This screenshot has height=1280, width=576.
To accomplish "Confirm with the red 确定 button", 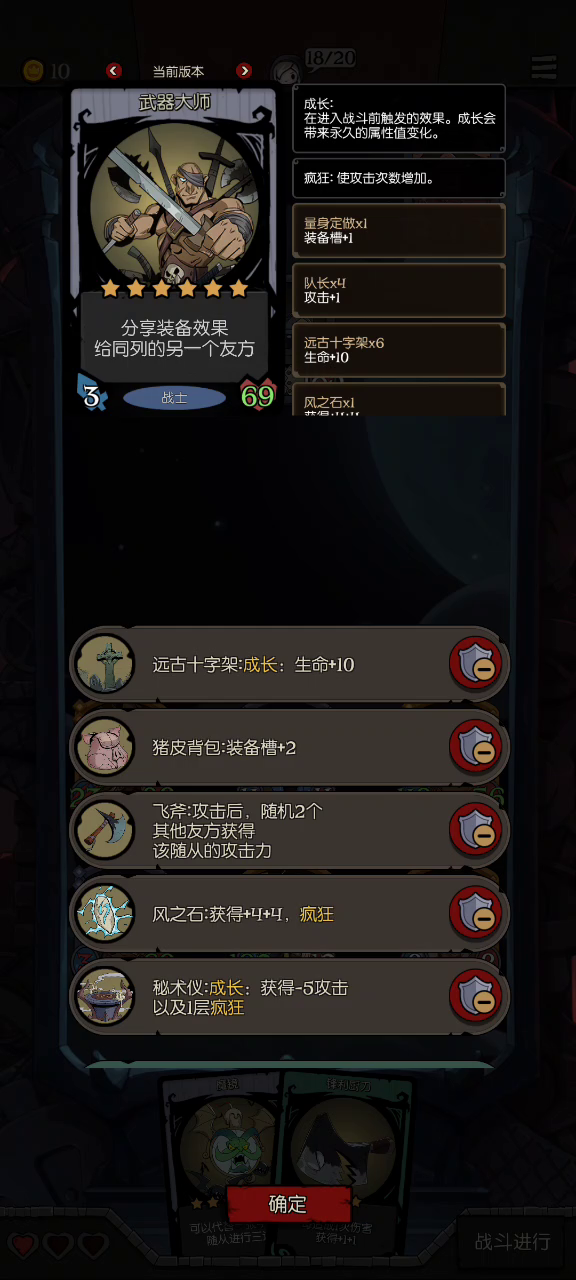I will 288,1203.
